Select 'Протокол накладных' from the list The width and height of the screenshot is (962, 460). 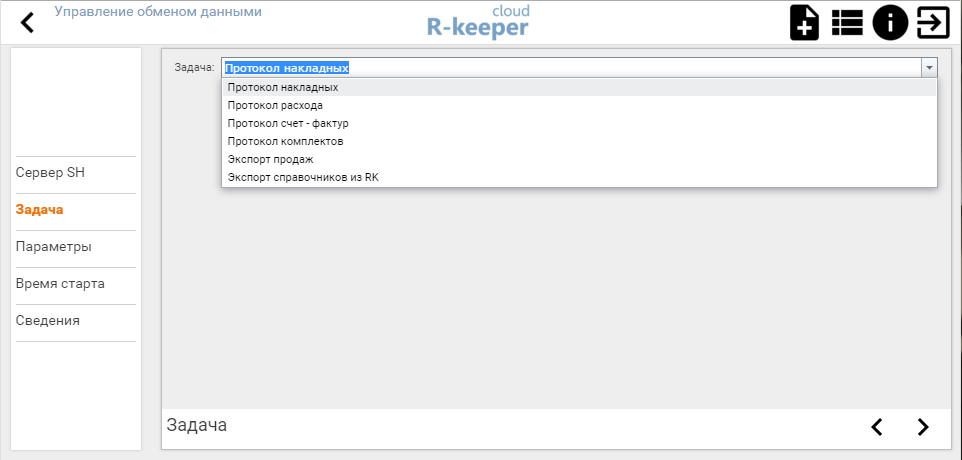click(283, 87)
